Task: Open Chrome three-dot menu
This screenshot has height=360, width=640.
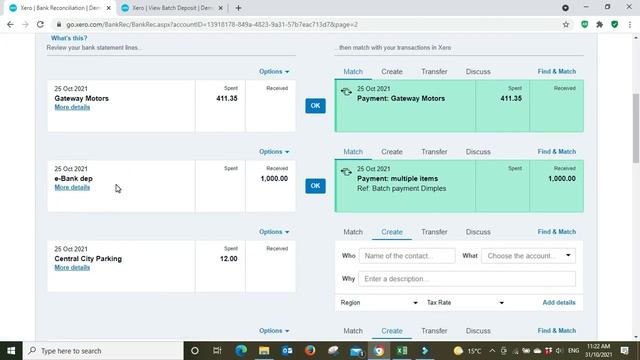Action: point(630,24)
